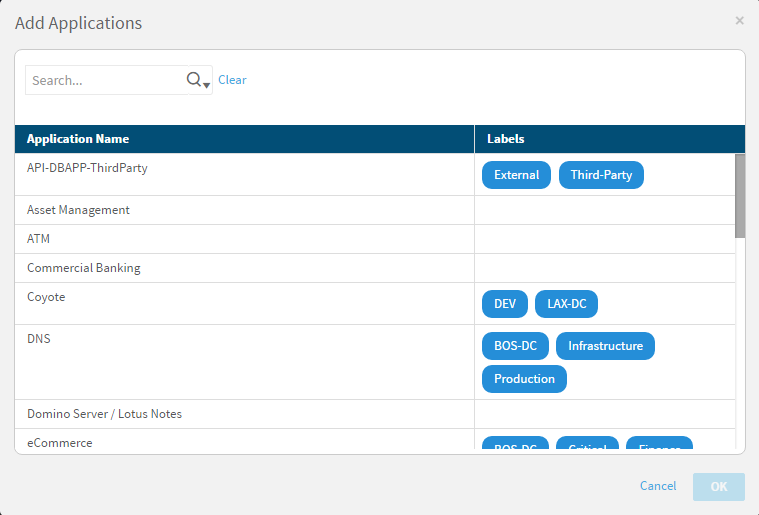Select the Asset Management application
Screen dimensions: 759x515
tap(78, 210)
